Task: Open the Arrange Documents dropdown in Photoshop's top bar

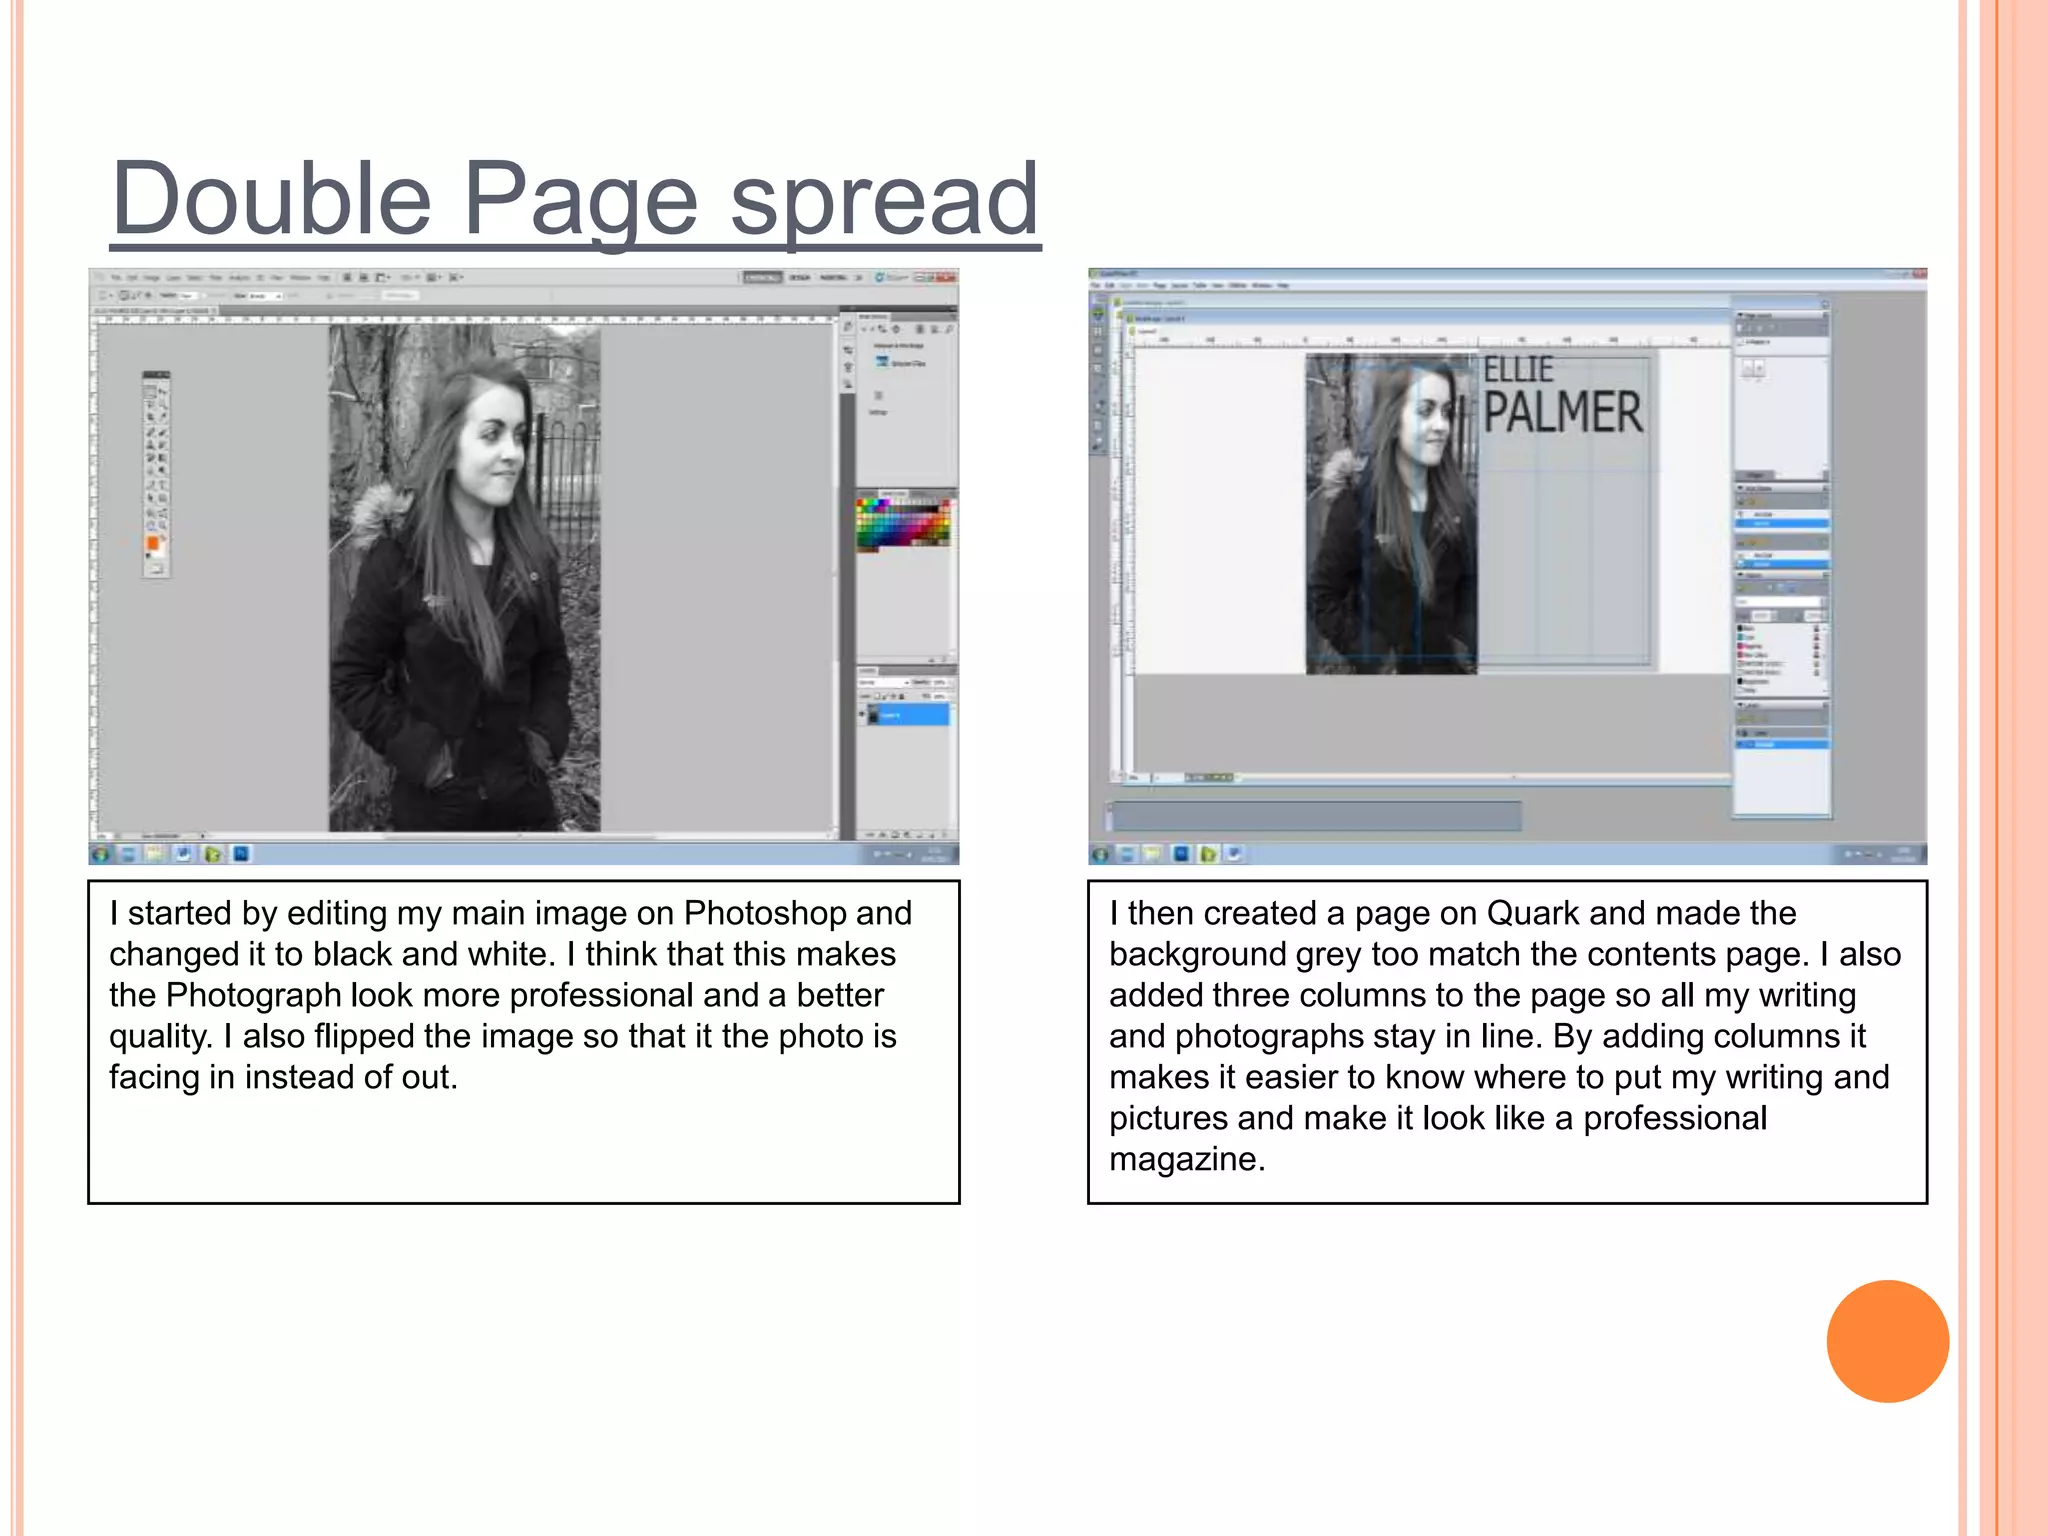Action: pyautogui.click(x=435, y=277)
